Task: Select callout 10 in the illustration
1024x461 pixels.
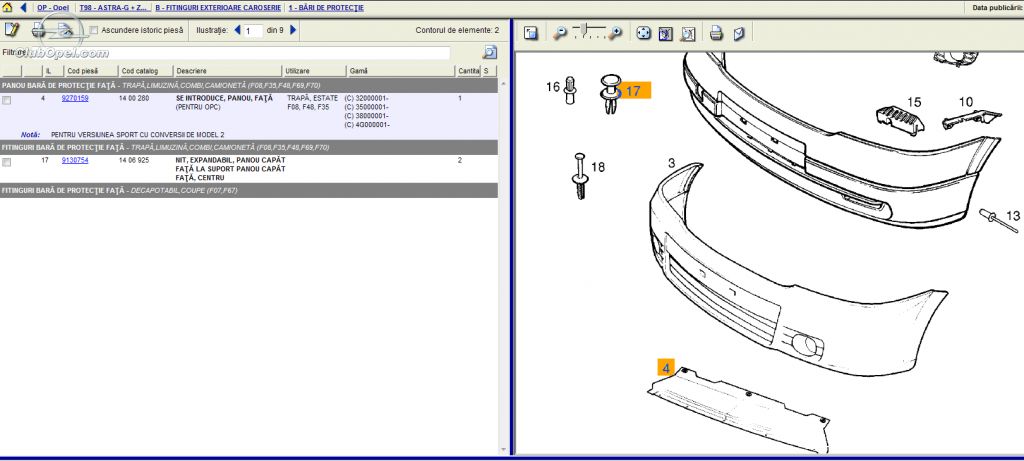Action: [965, 102]
